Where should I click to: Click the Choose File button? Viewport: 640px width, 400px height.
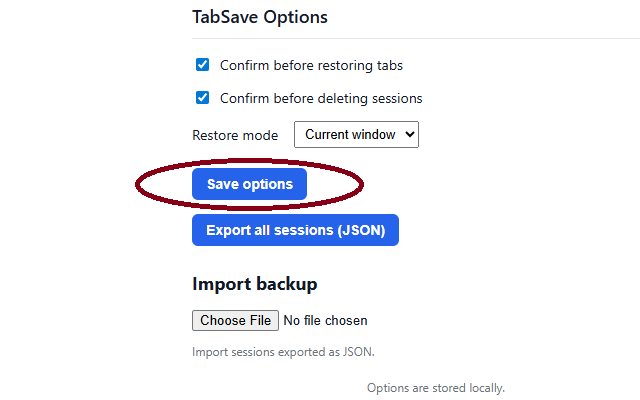236,320
